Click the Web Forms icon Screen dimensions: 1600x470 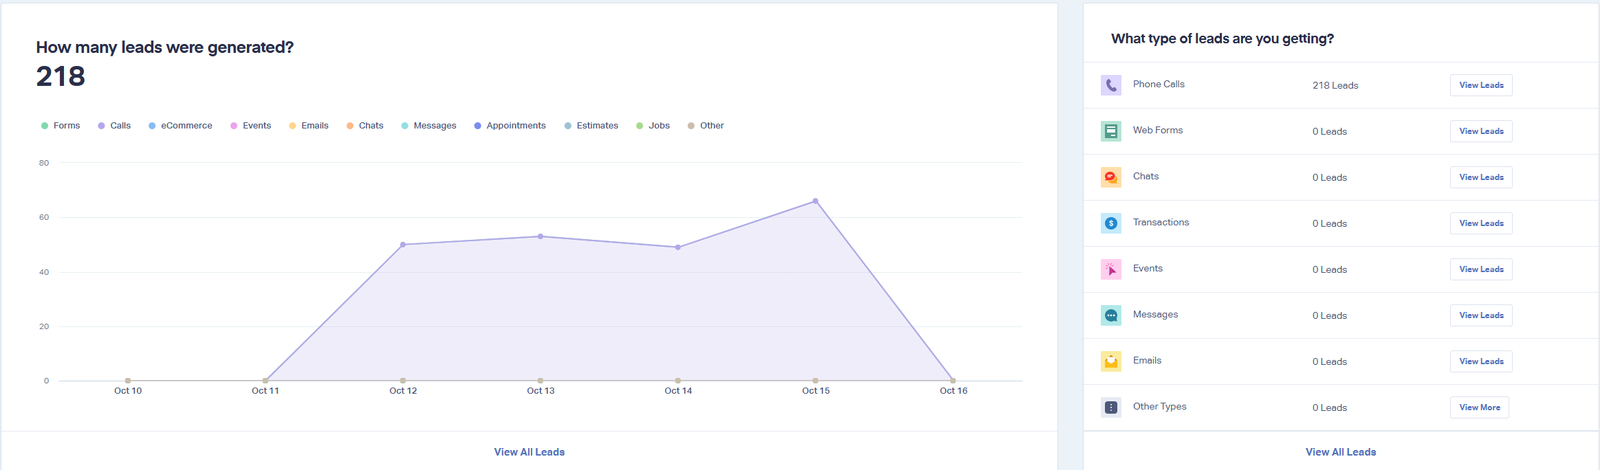pos(1111,131)
